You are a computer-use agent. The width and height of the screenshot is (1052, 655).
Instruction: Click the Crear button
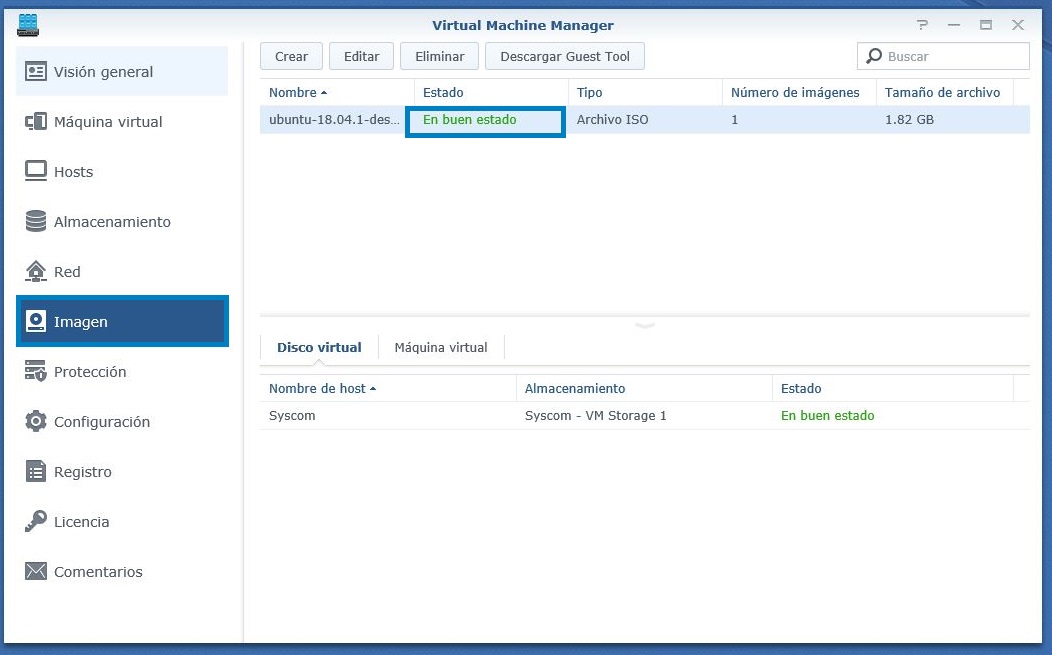pos(291,56)
